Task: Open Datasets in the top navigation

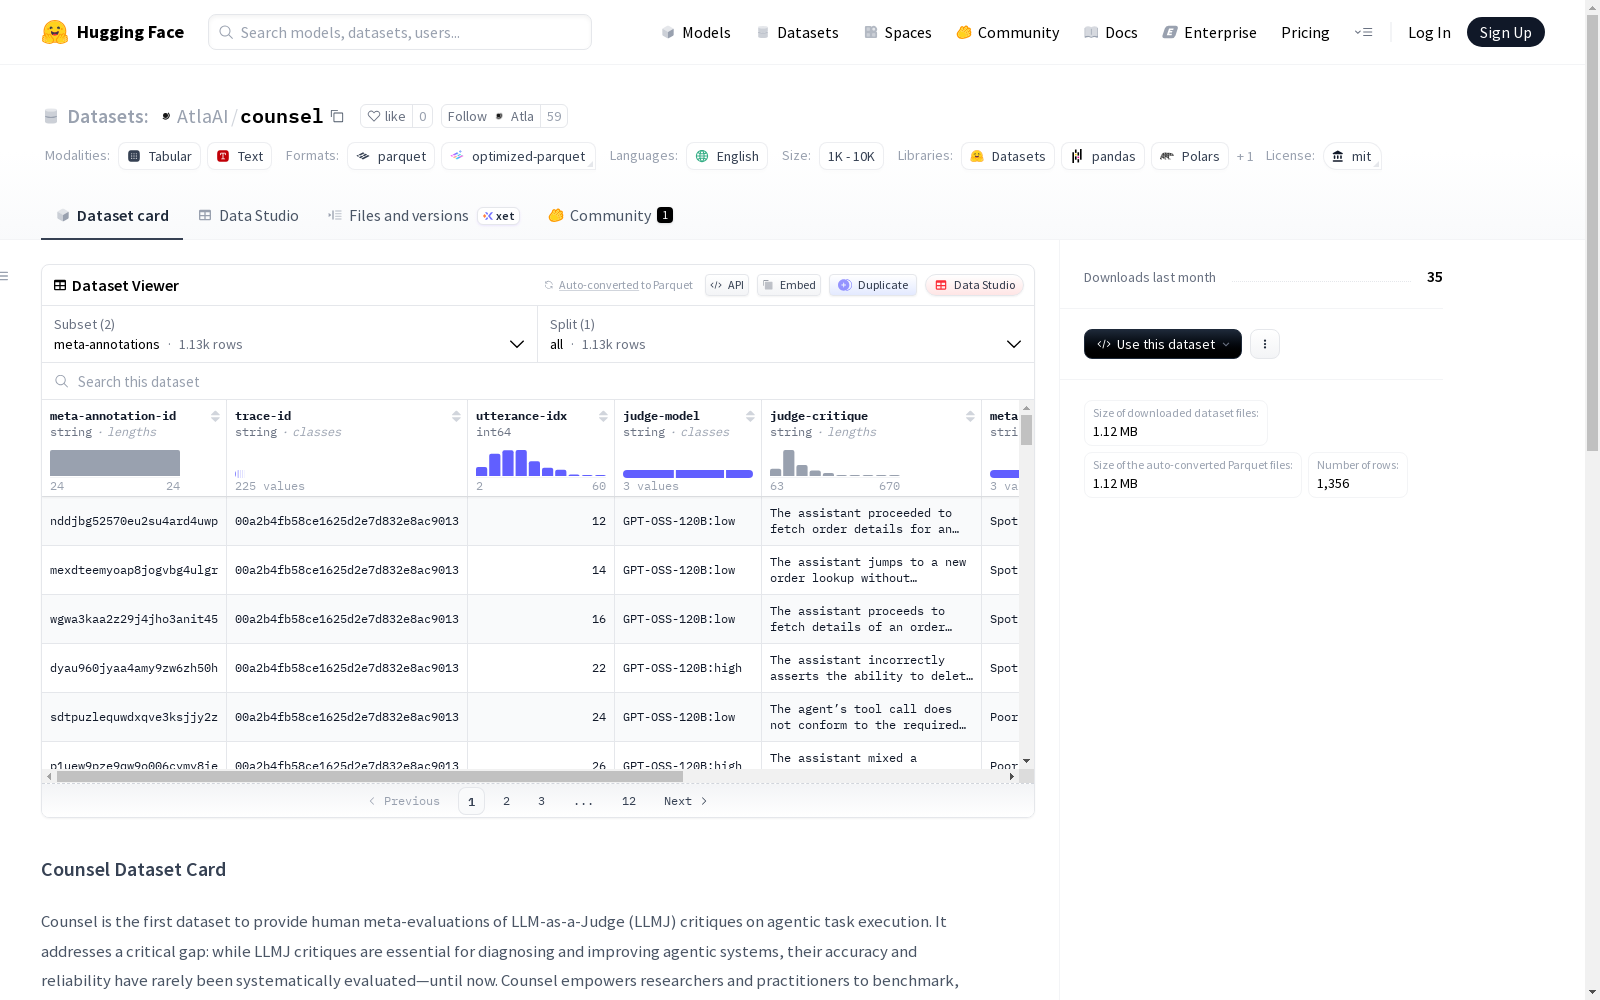Action: pos(797,32)
